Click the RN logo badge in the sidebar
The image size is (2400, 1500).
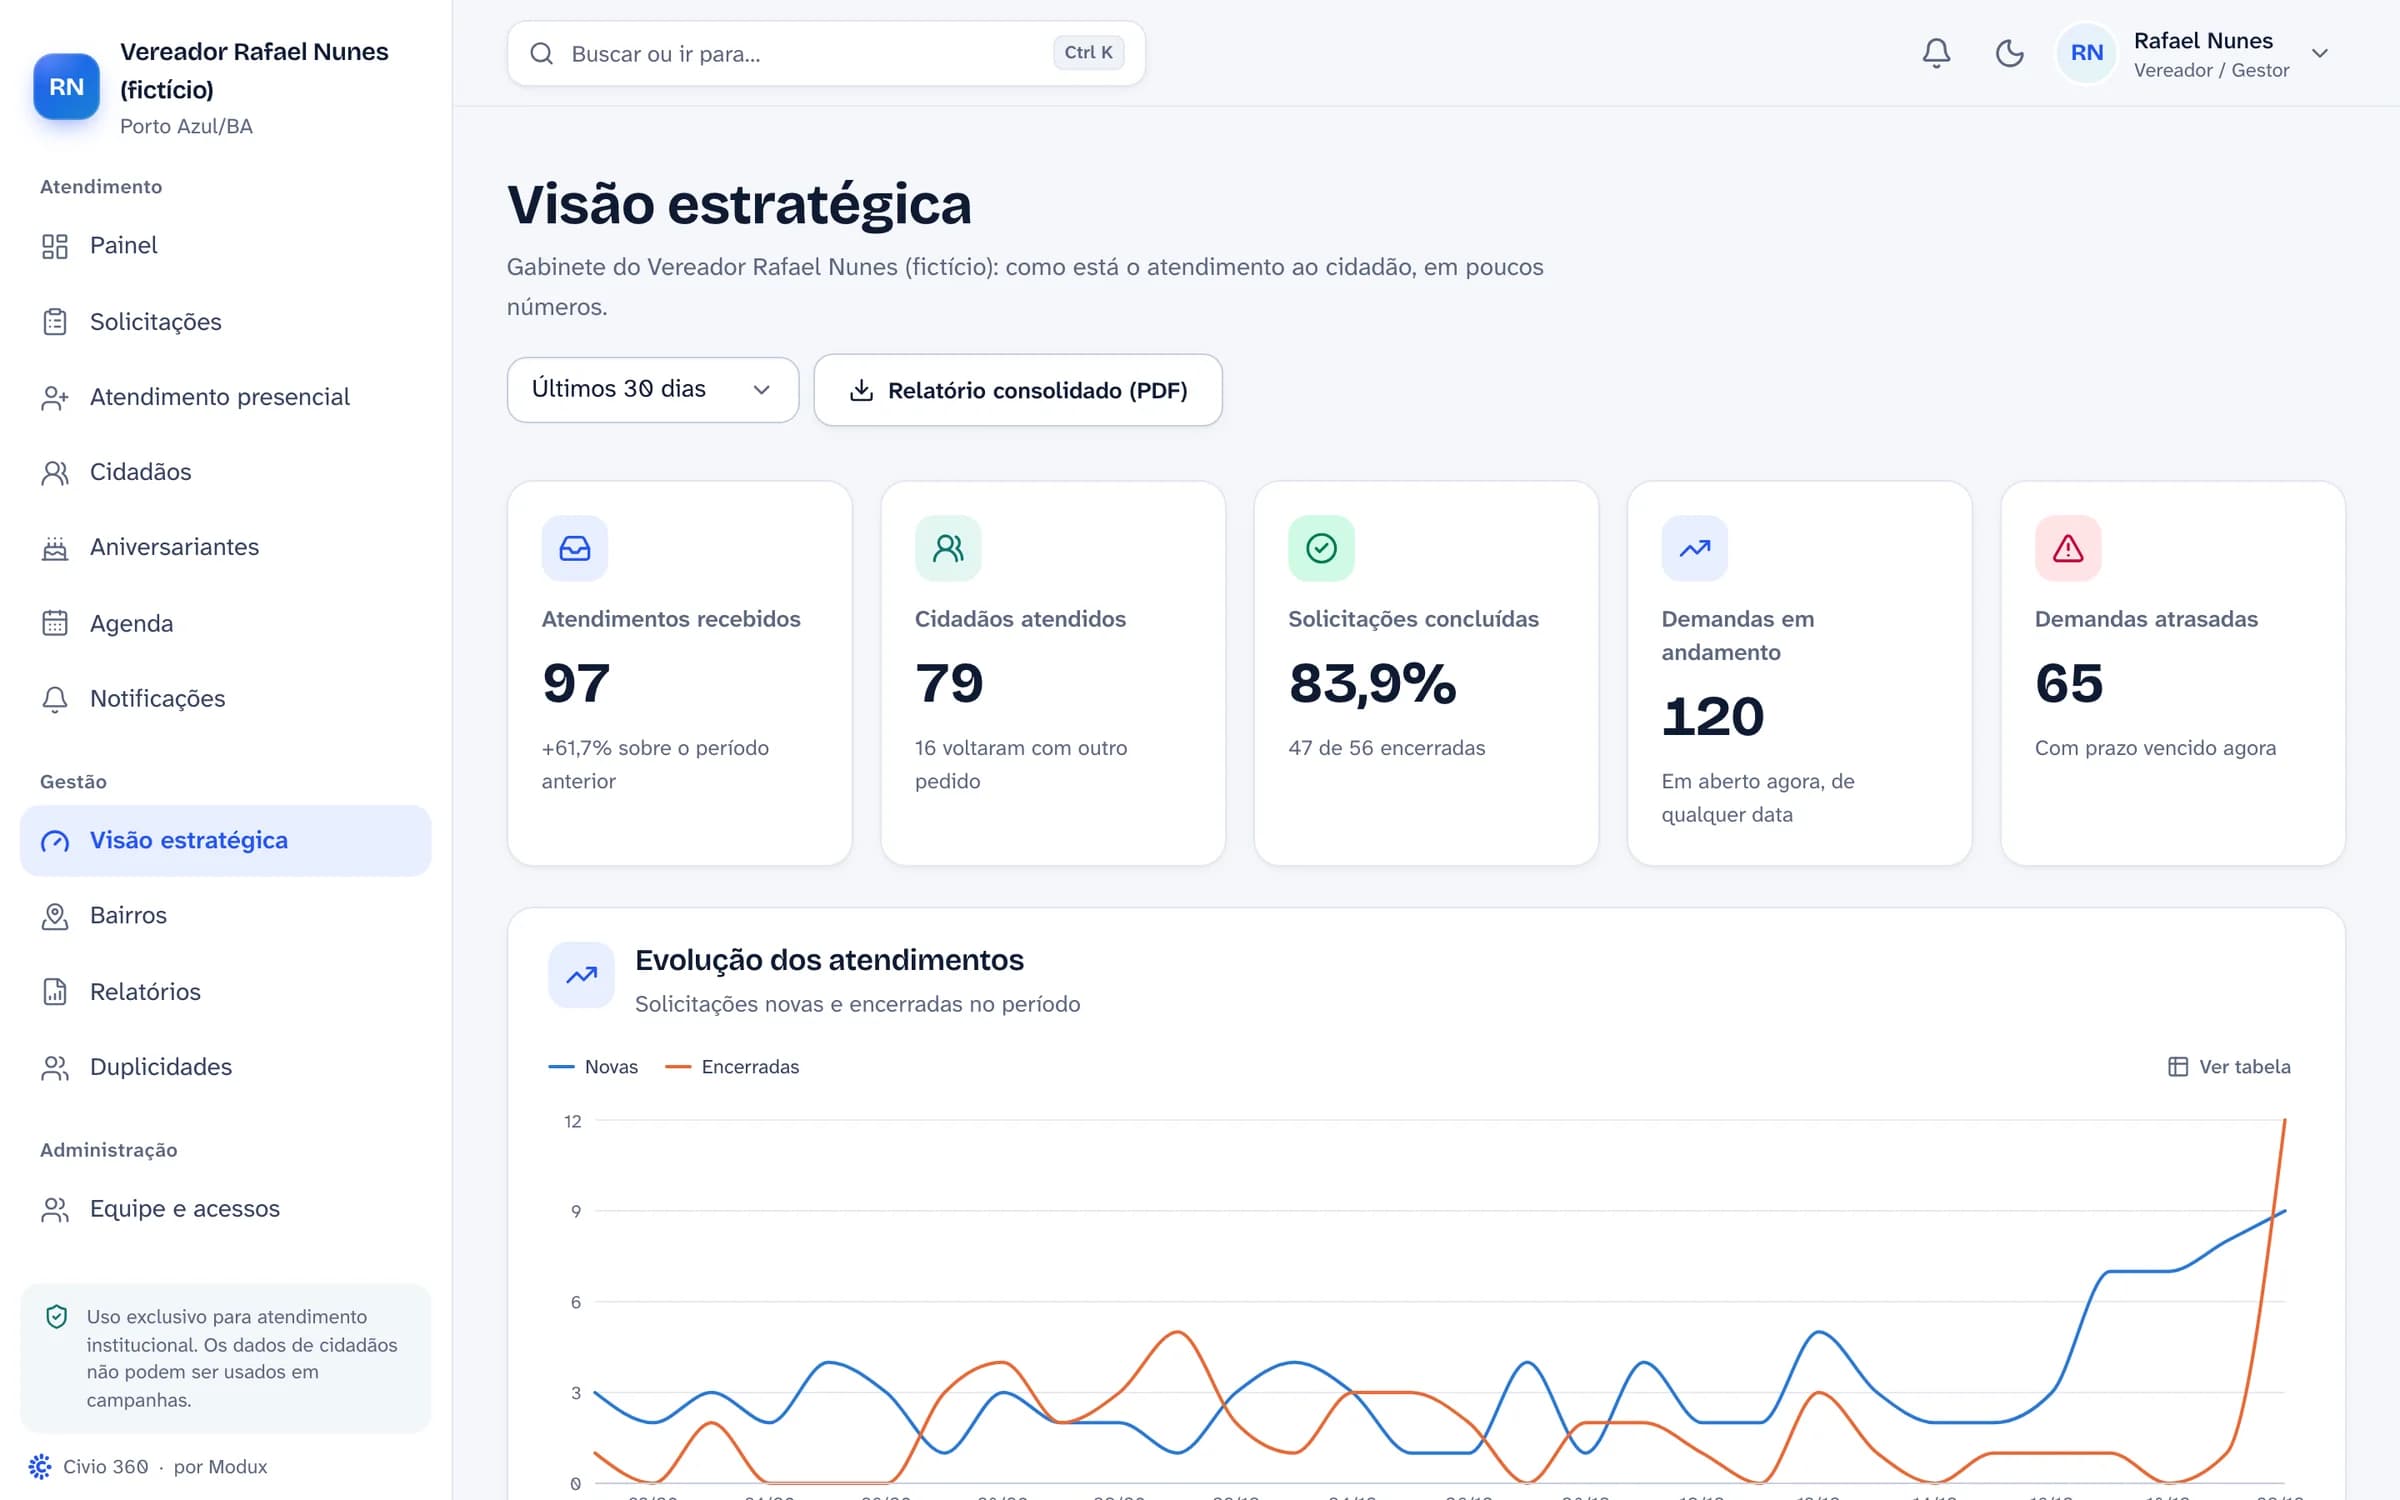(x=66, y=87)
